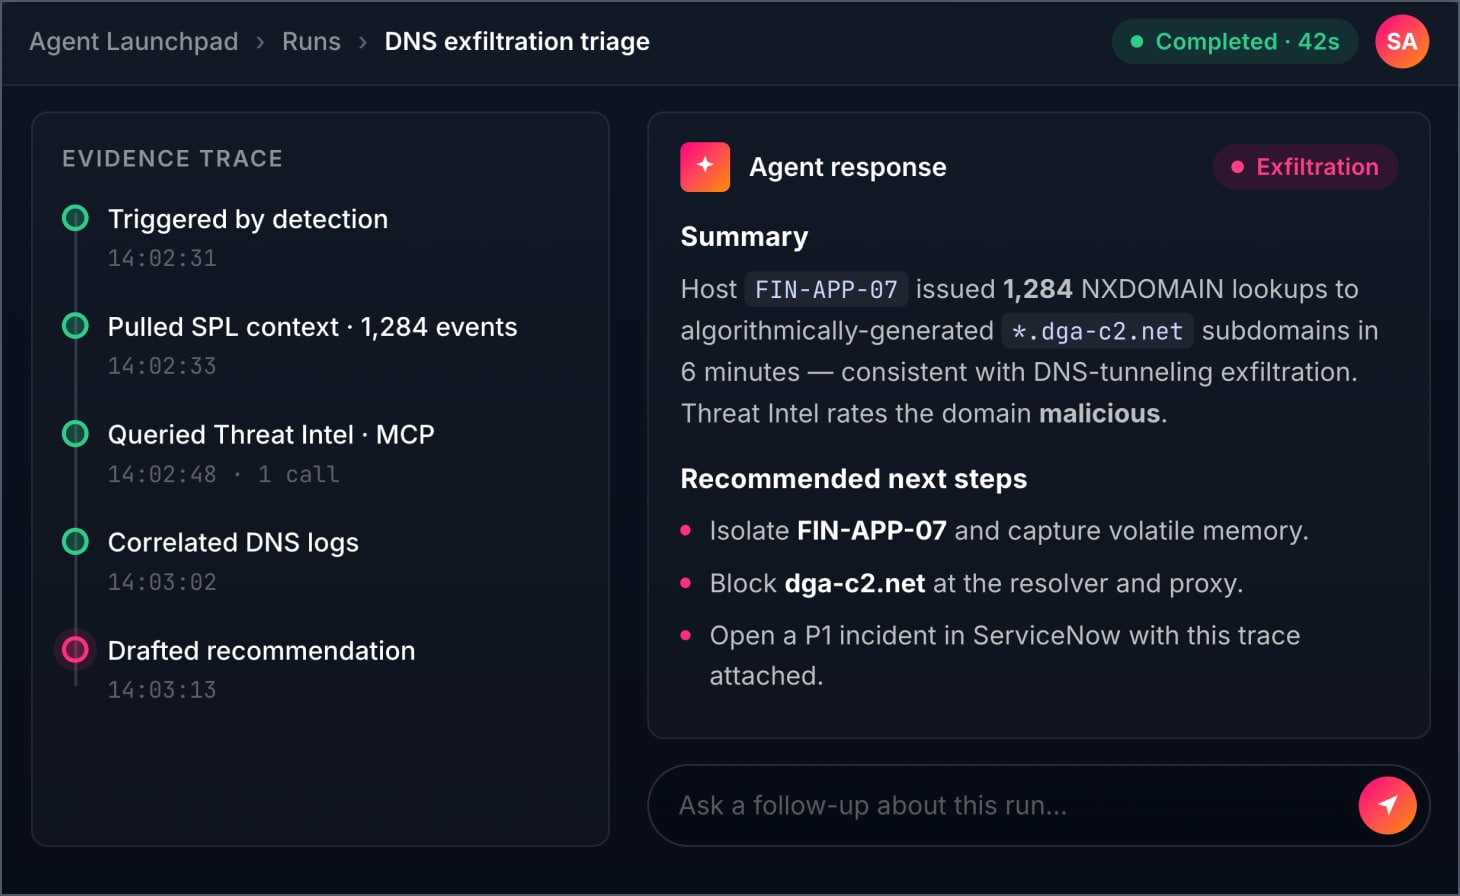Viewport: 1460px width, 896px height.
Task: Click the *.dga-c2.net domain code chip
Action: click(x=1097, y=331)
